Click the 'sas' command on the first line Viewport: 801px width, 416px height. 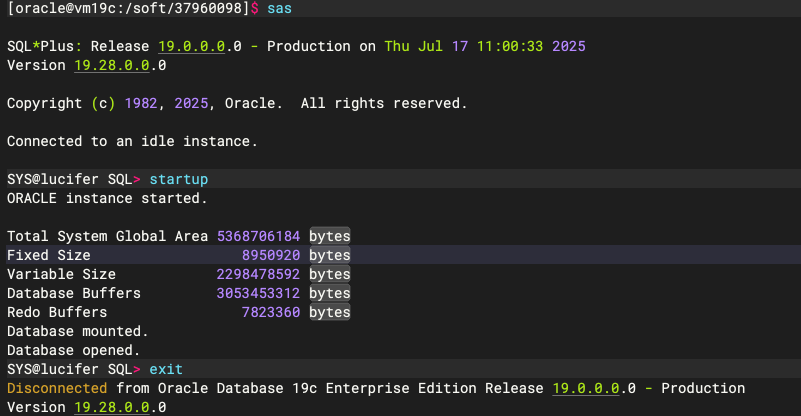coord(279,9)
